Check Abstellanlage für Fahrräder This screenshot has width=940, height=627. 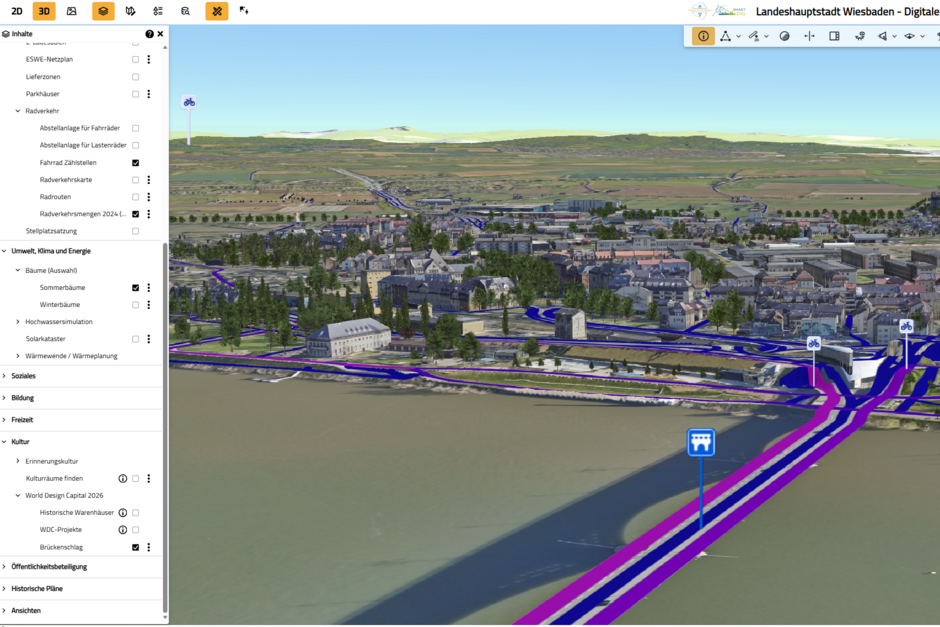coord(135,128)
